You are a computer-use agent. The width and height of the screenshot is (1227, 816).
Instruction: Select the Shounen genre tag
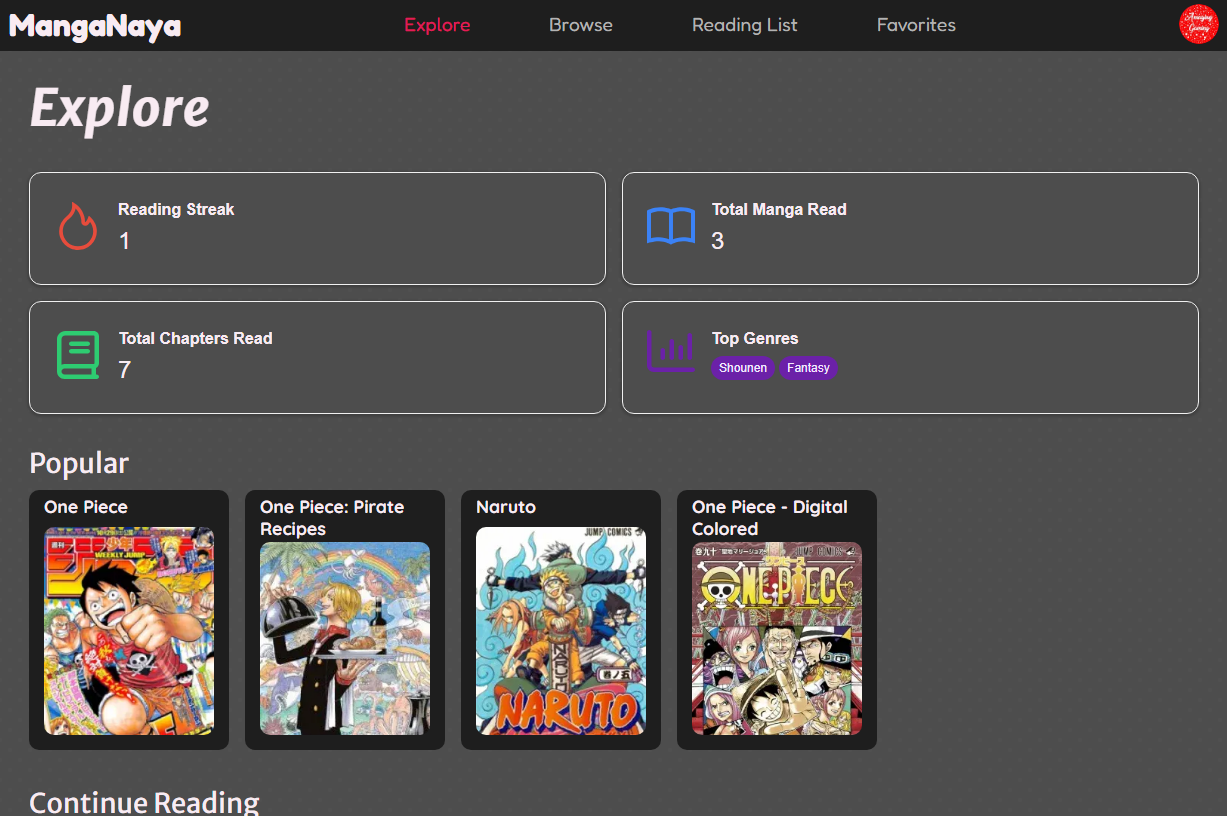(x=743, y=368)
